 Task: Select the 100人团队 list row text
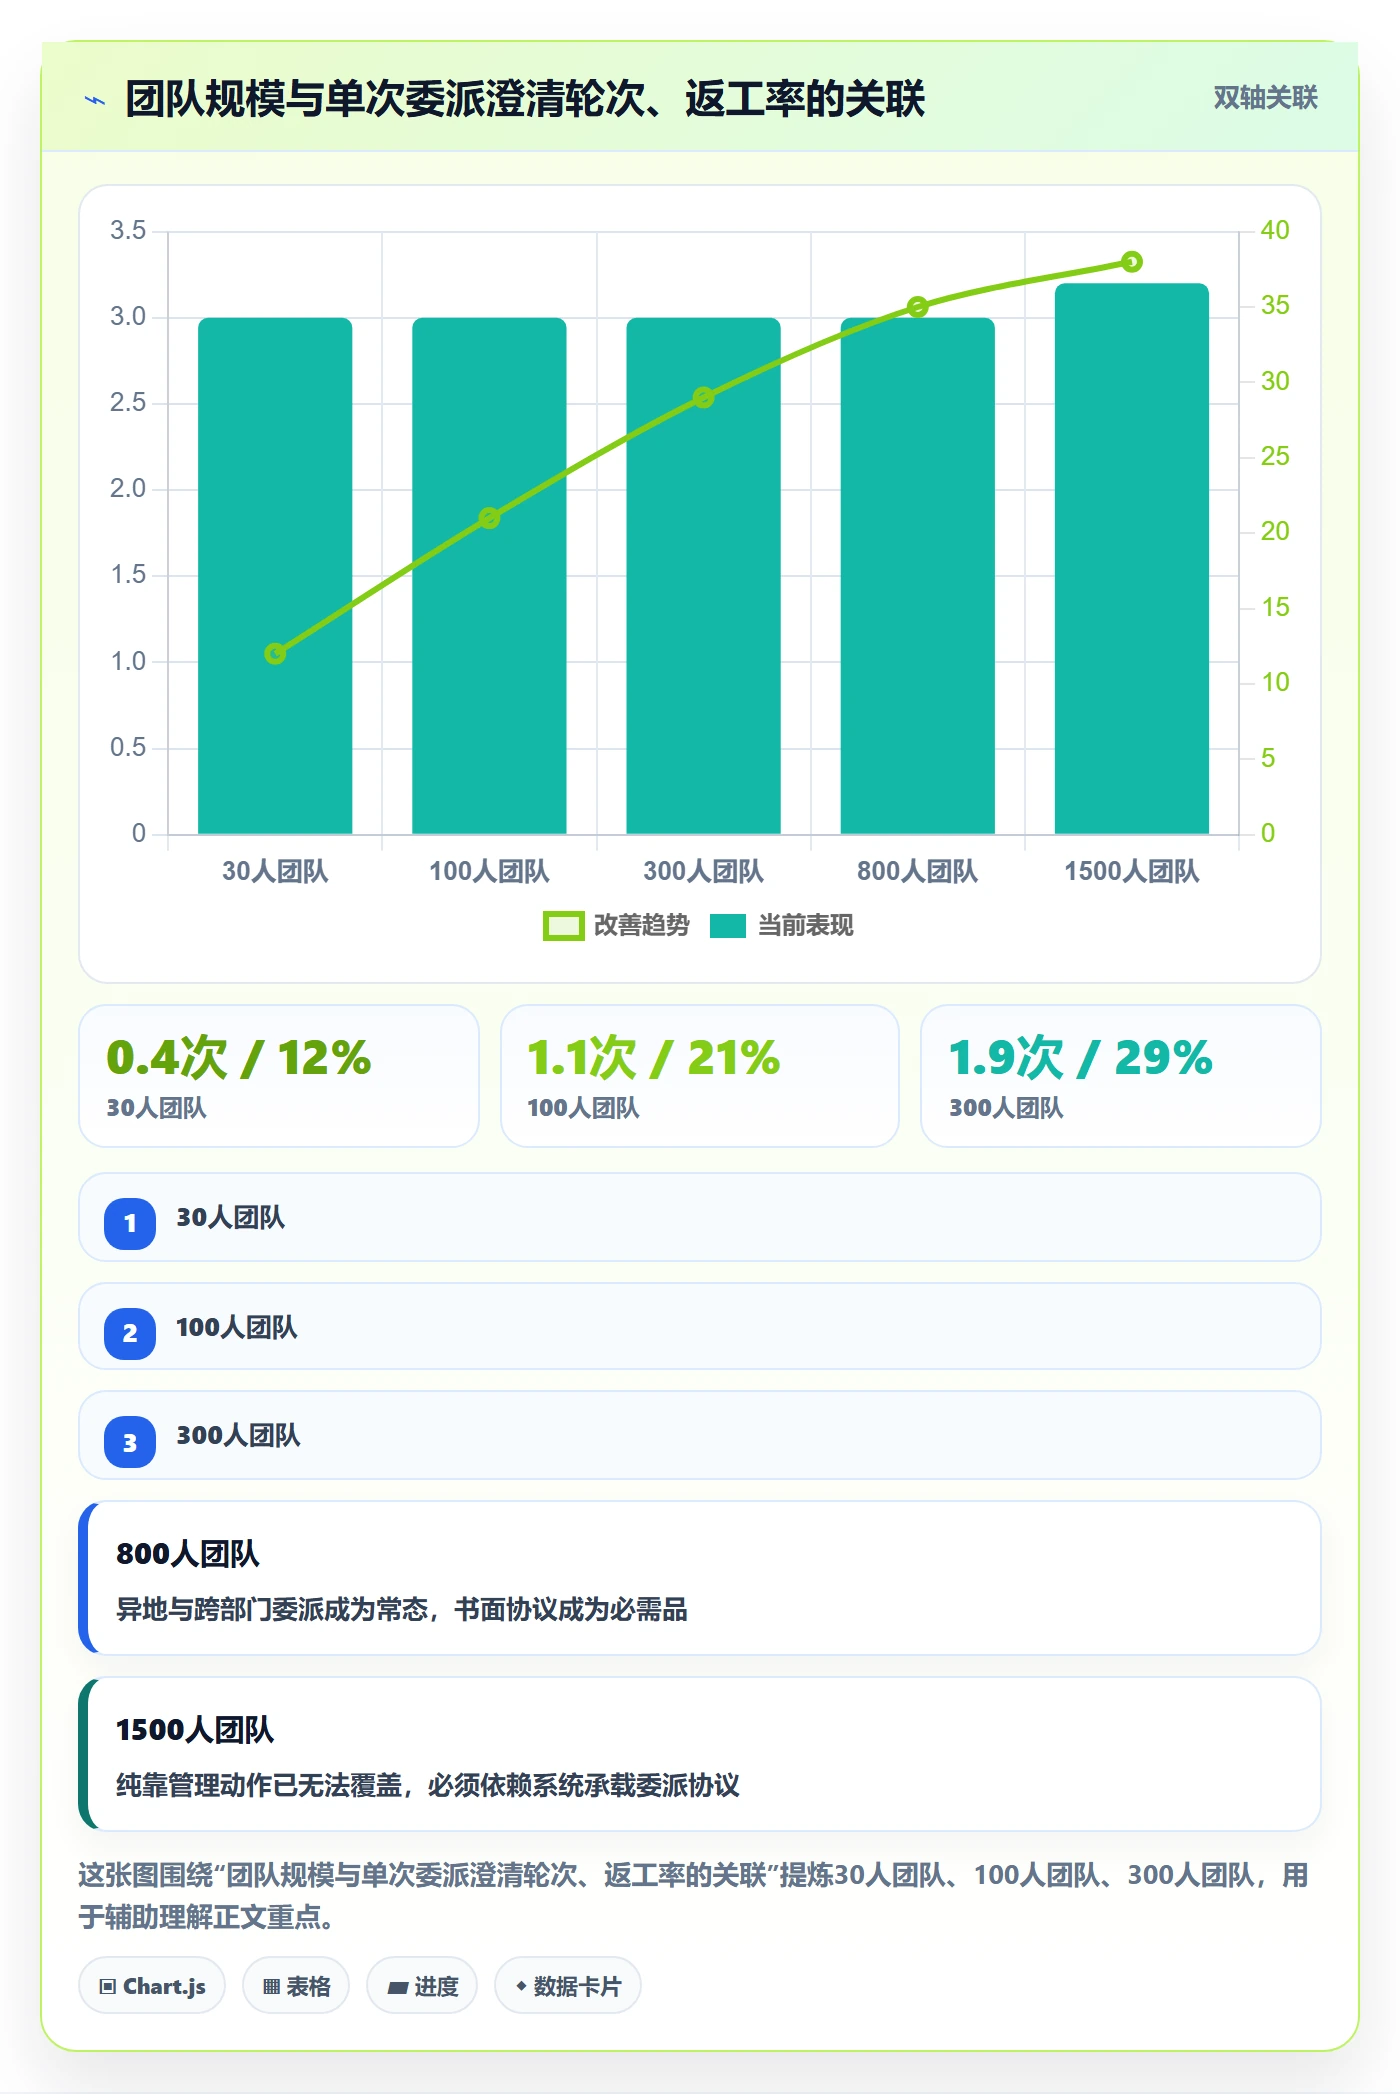click(x=237, y=1328)
